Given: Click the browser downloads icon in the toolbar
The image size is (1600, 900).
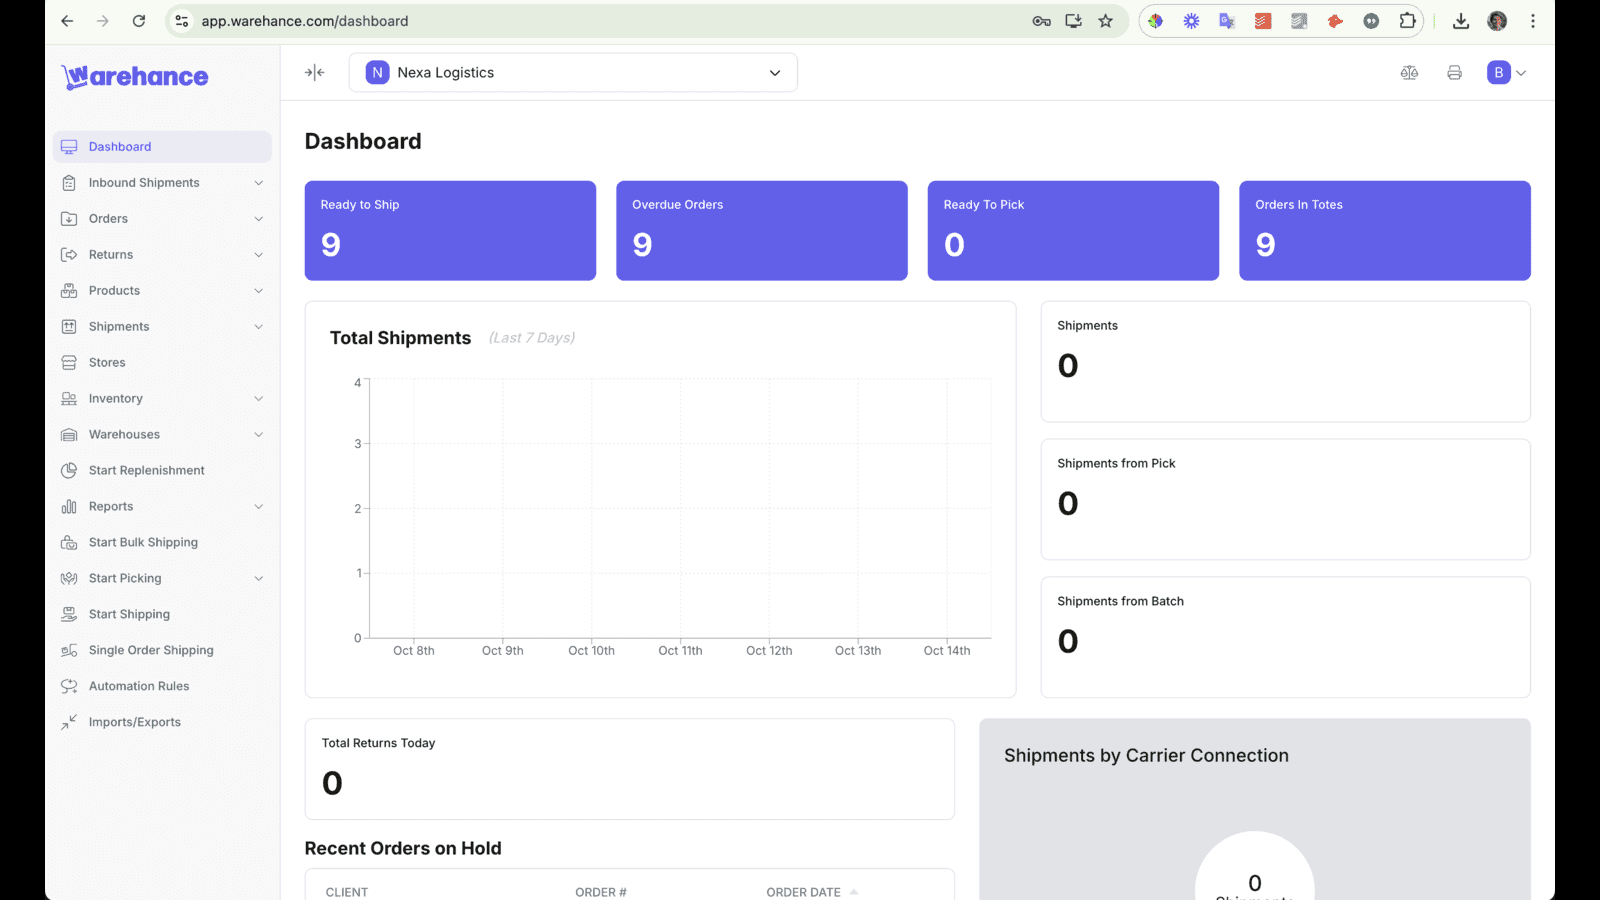Looking at the screenshot, I should tap(1461, 20).
